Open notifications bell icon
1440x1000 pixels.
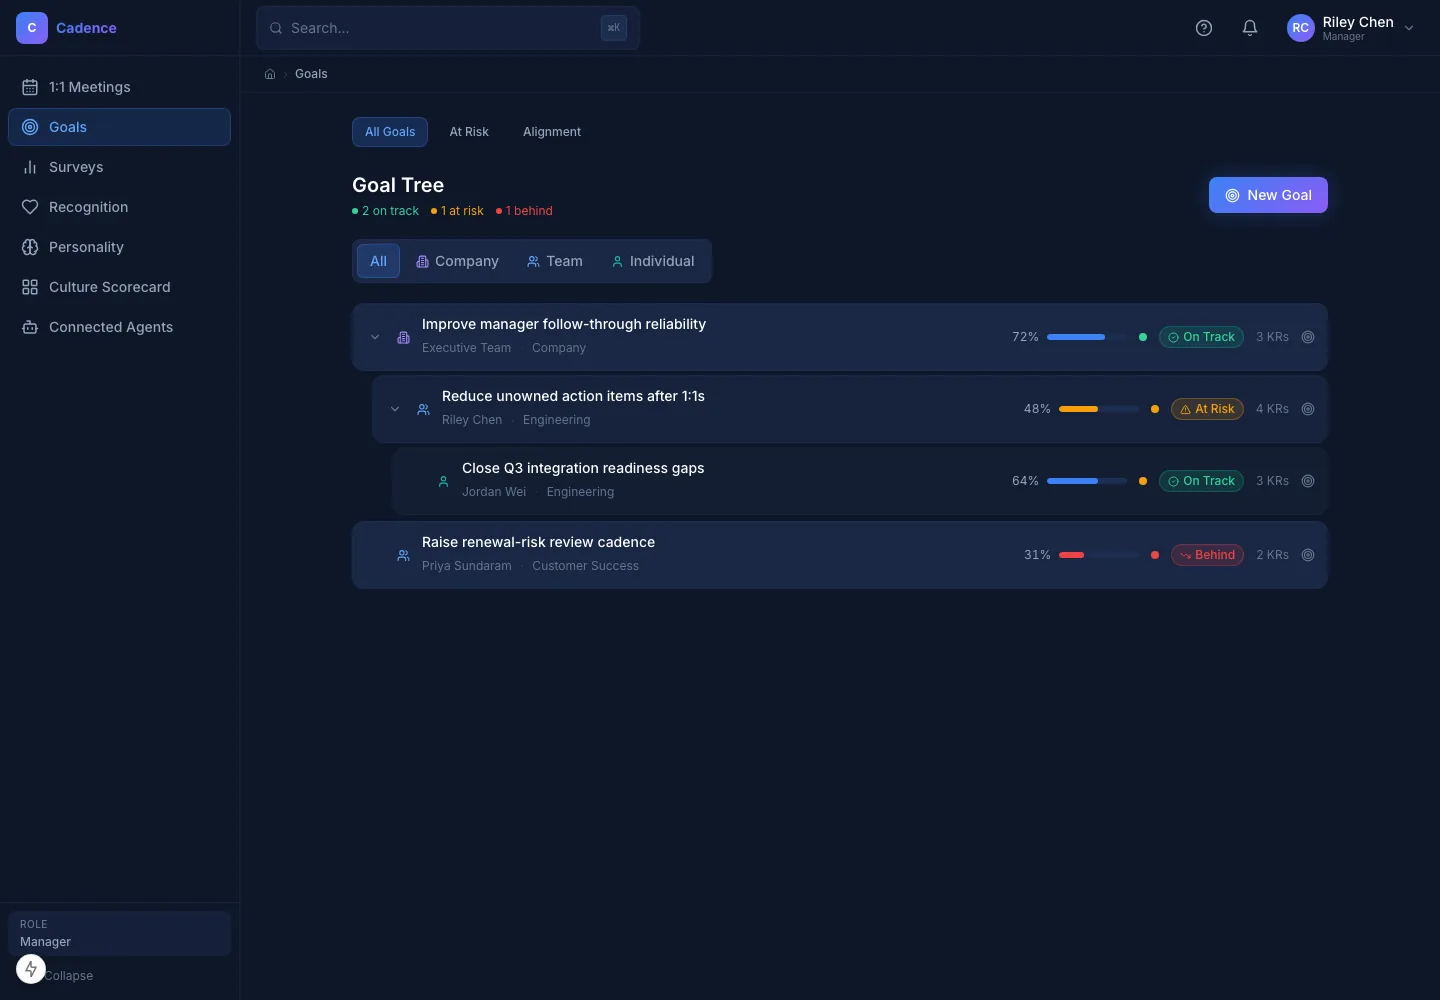coord(1250,28)
